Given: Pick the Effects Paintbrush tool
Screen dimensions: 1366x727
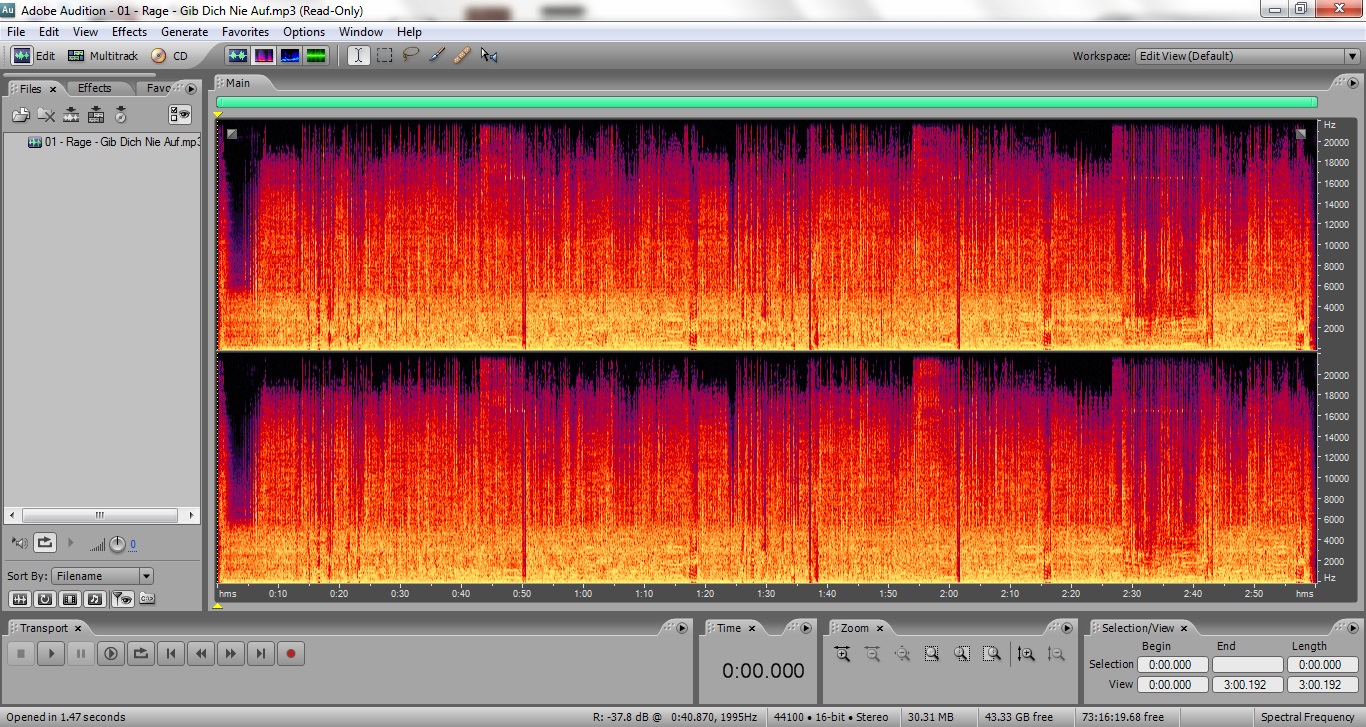Looking at the screenshot, I should point(436,56).
